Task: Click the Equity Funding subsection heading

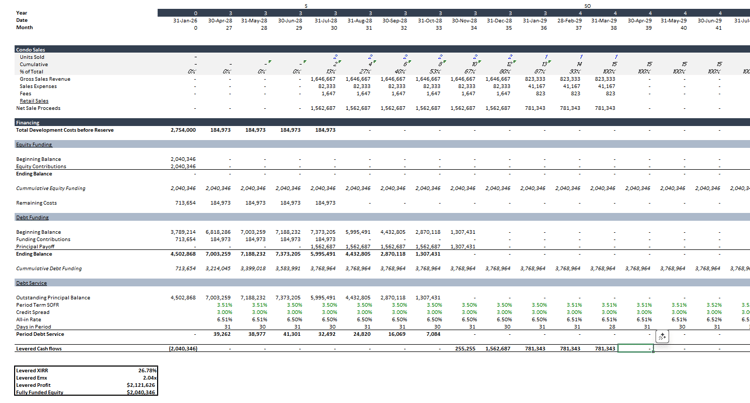Action: [x=34, y=144]
